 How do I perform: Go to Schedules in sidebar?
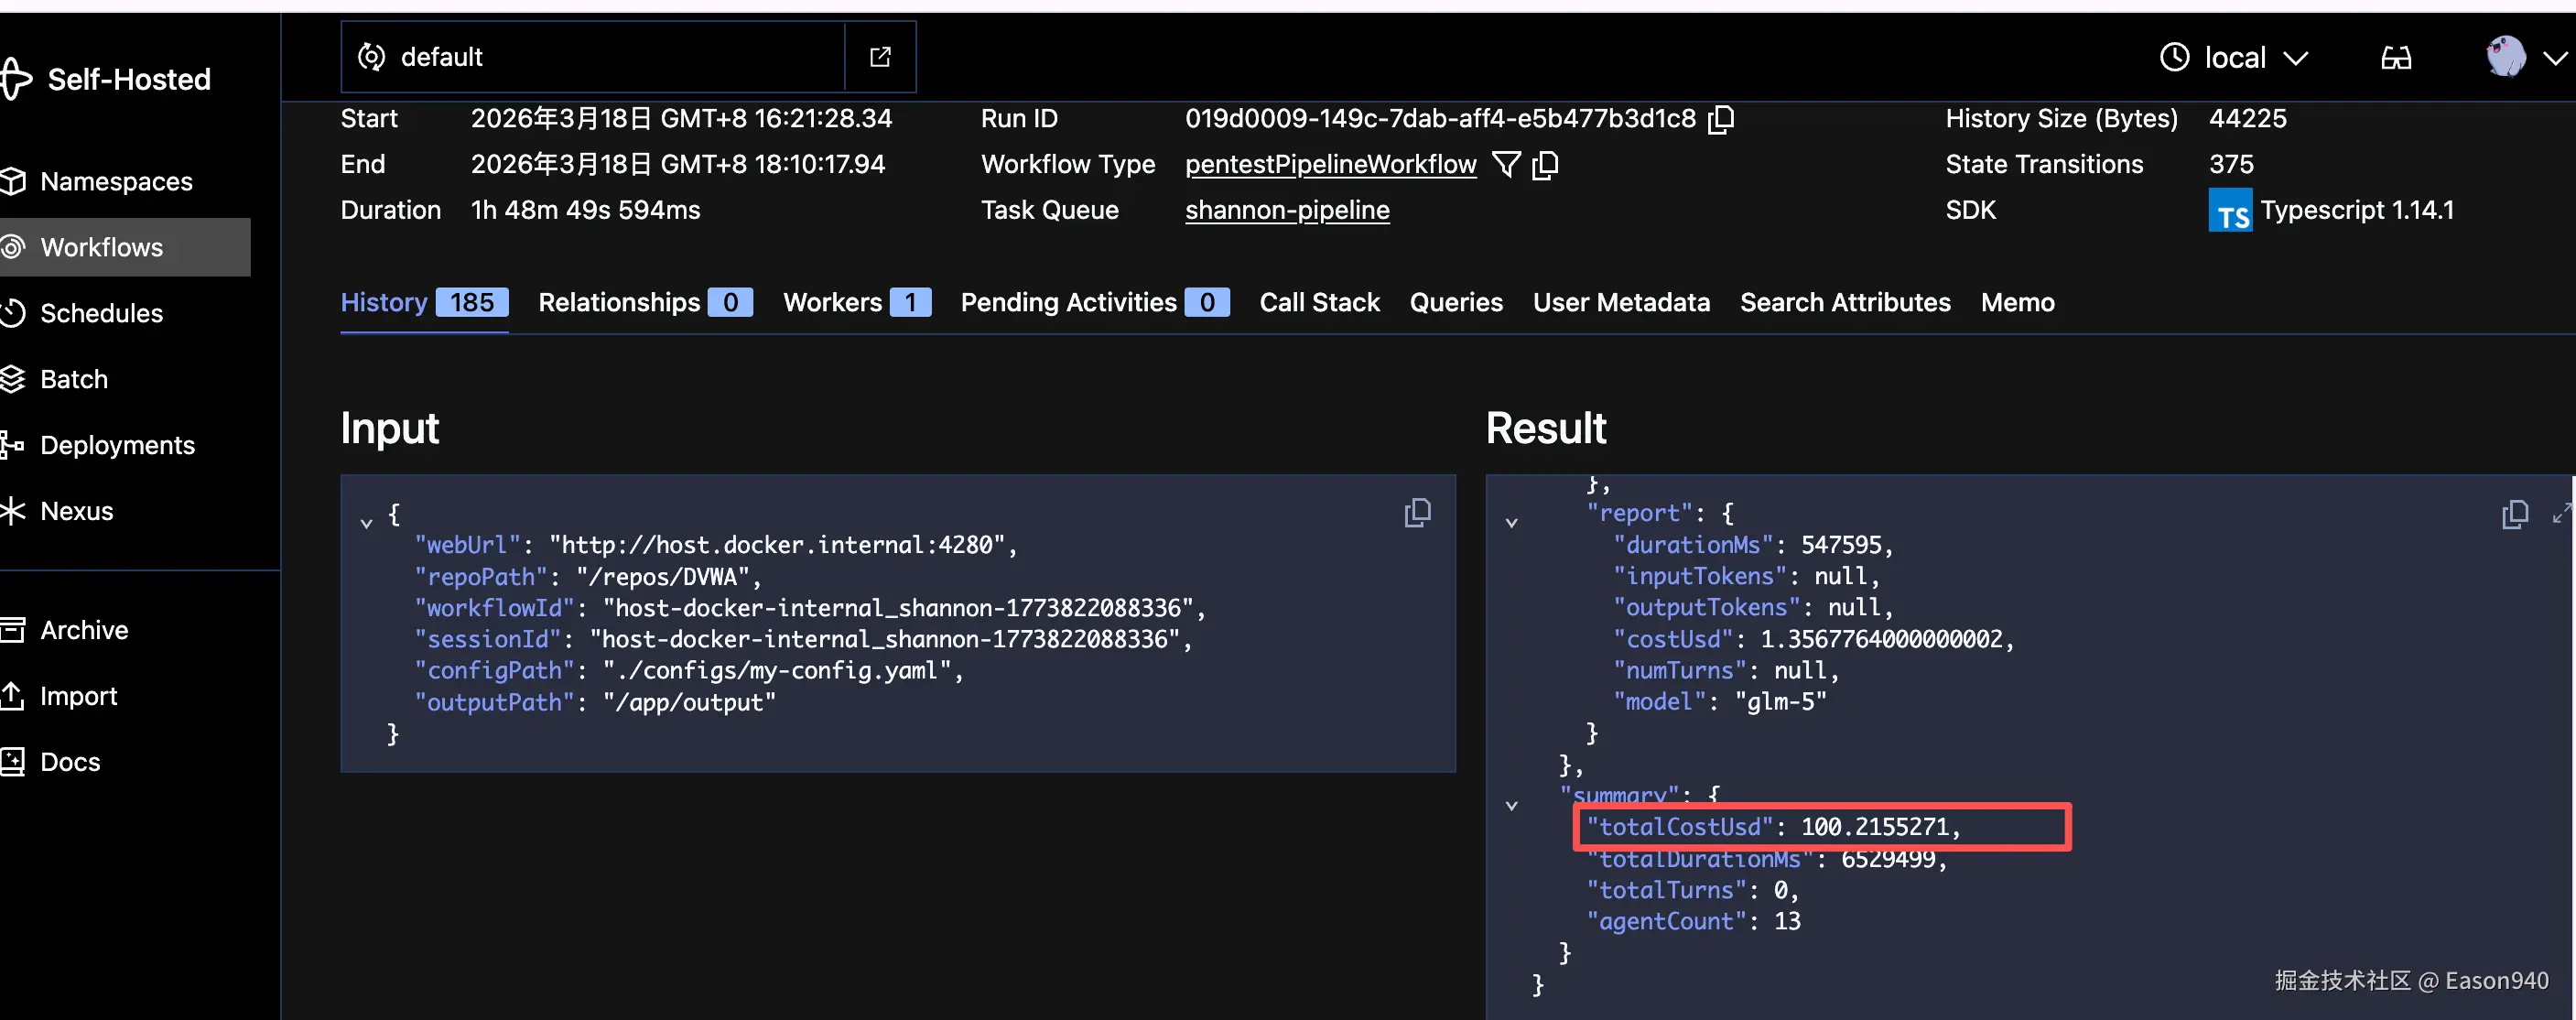(100, 313)
